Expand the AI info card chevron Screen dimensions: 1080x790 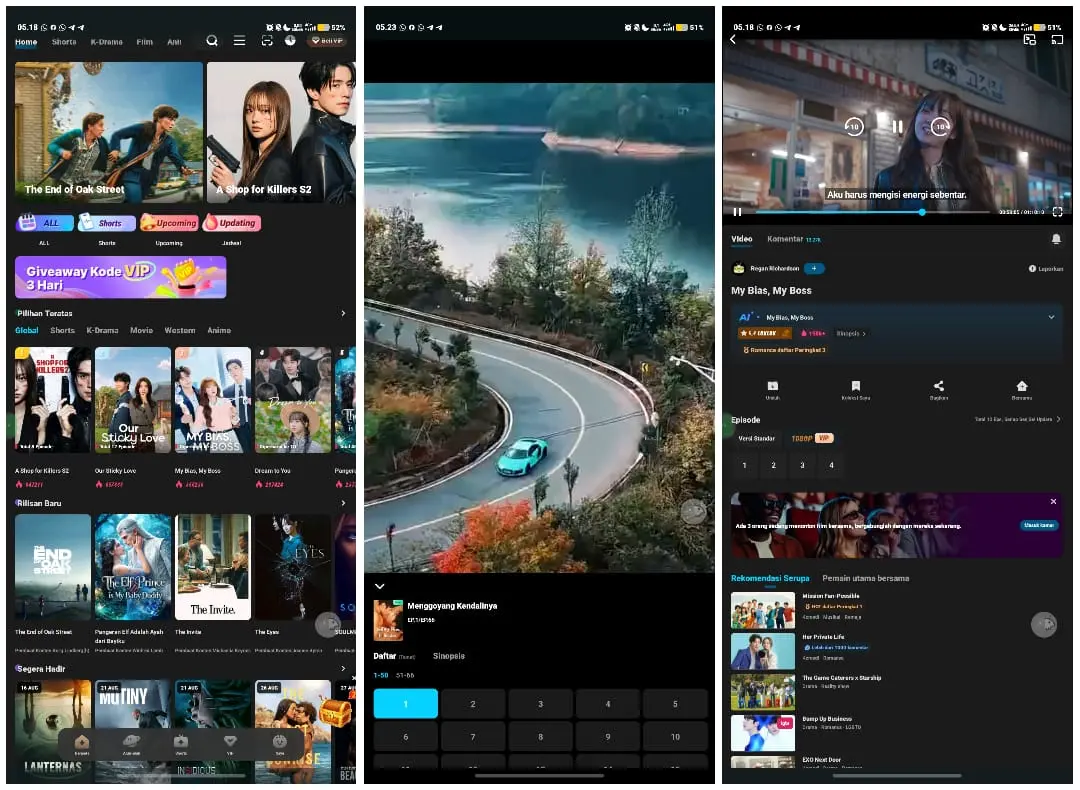[x=1051, y=318]
